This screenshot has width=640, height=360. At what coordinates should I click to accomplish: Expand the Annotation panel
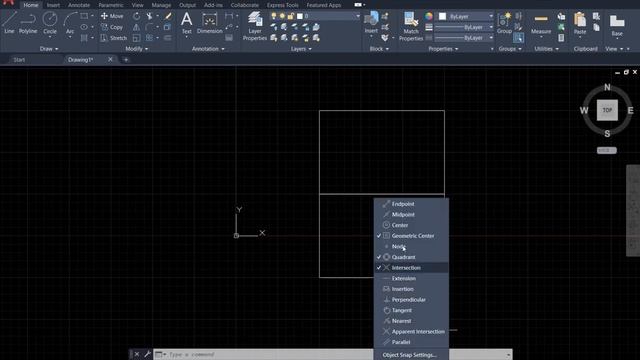pos(208,49)
